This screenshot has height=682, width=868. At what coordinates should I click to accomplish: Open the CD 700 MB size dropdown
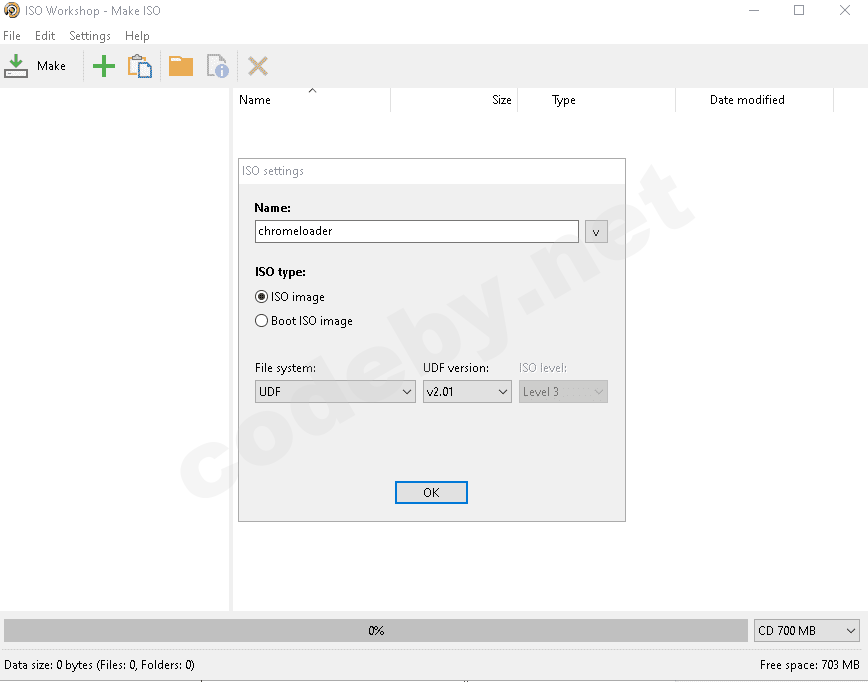807,630
